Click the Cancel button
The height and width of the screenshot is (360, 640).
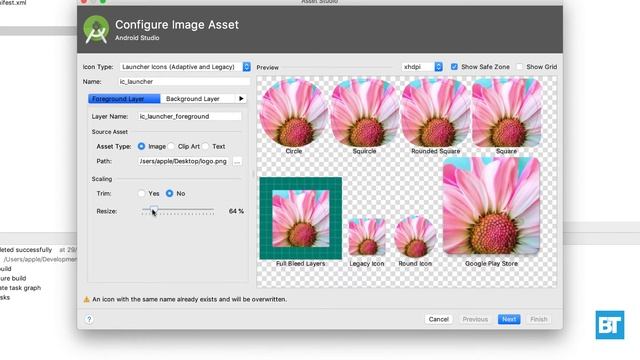pyautogui.click(x=438, y=319)
